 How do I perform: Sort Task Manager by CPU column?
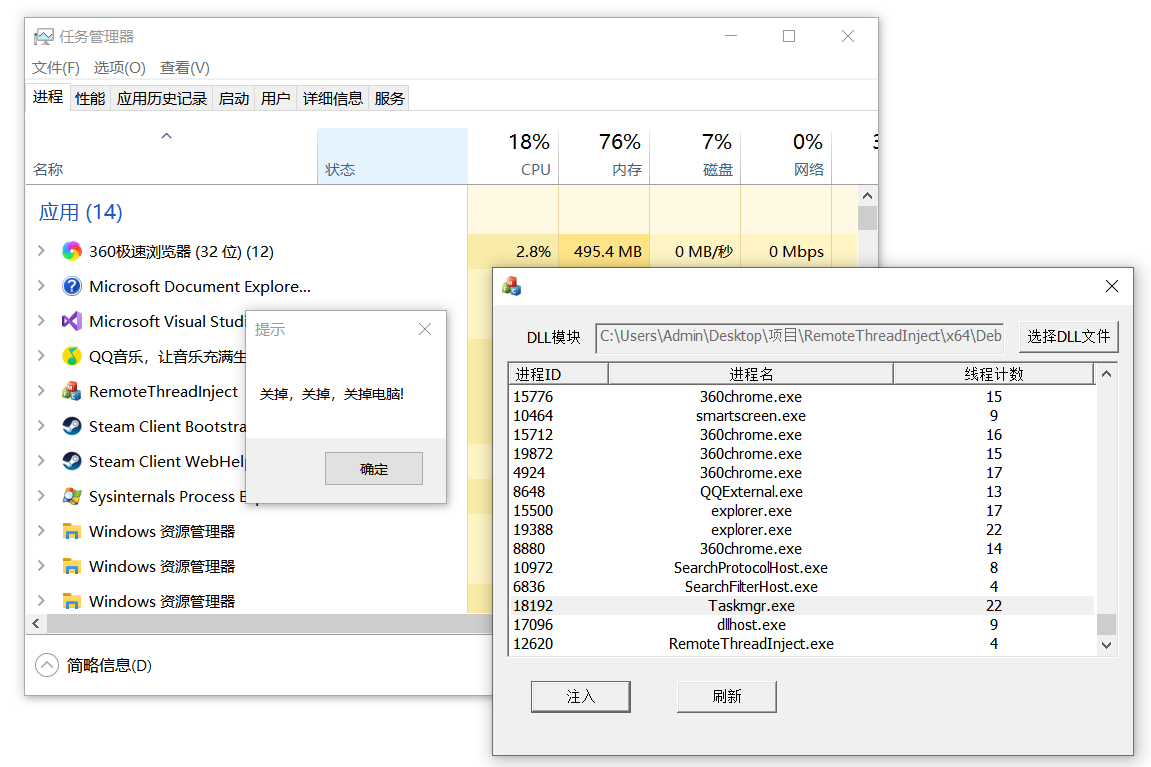pos(513,156)
